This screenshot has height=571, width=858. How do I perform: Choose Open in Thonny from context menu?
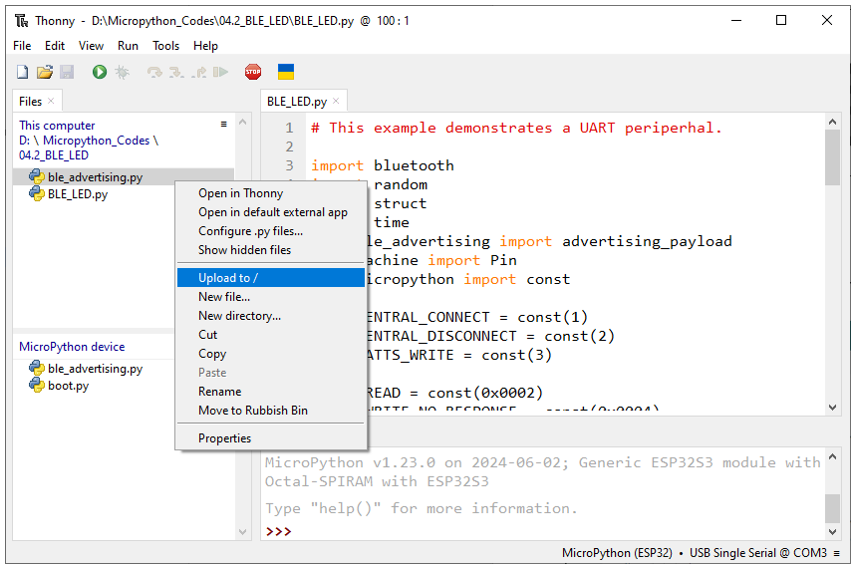click(271, 193)
